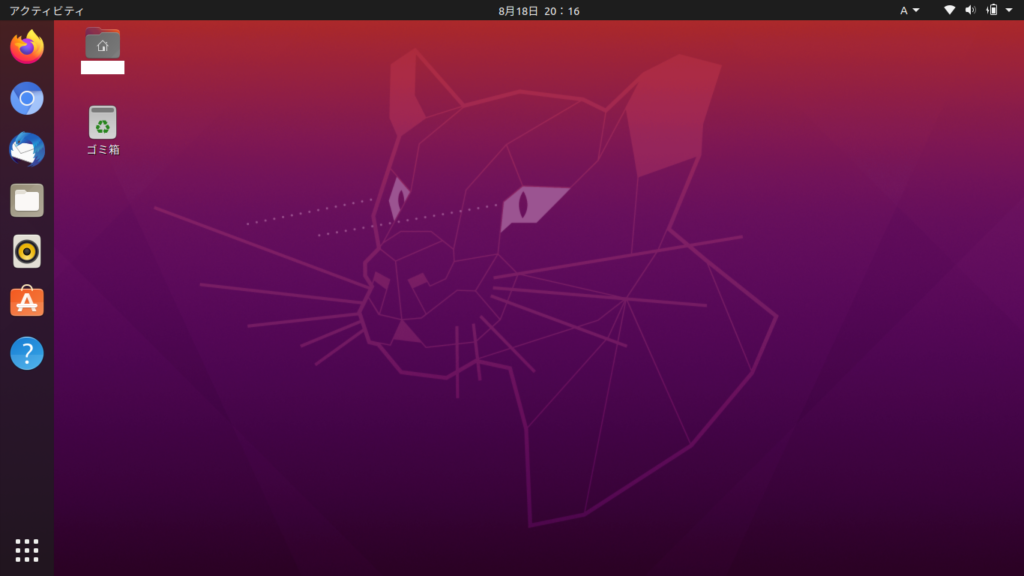Click the Wi-Fi status icon
The image size is (1024, 576).
950,10
